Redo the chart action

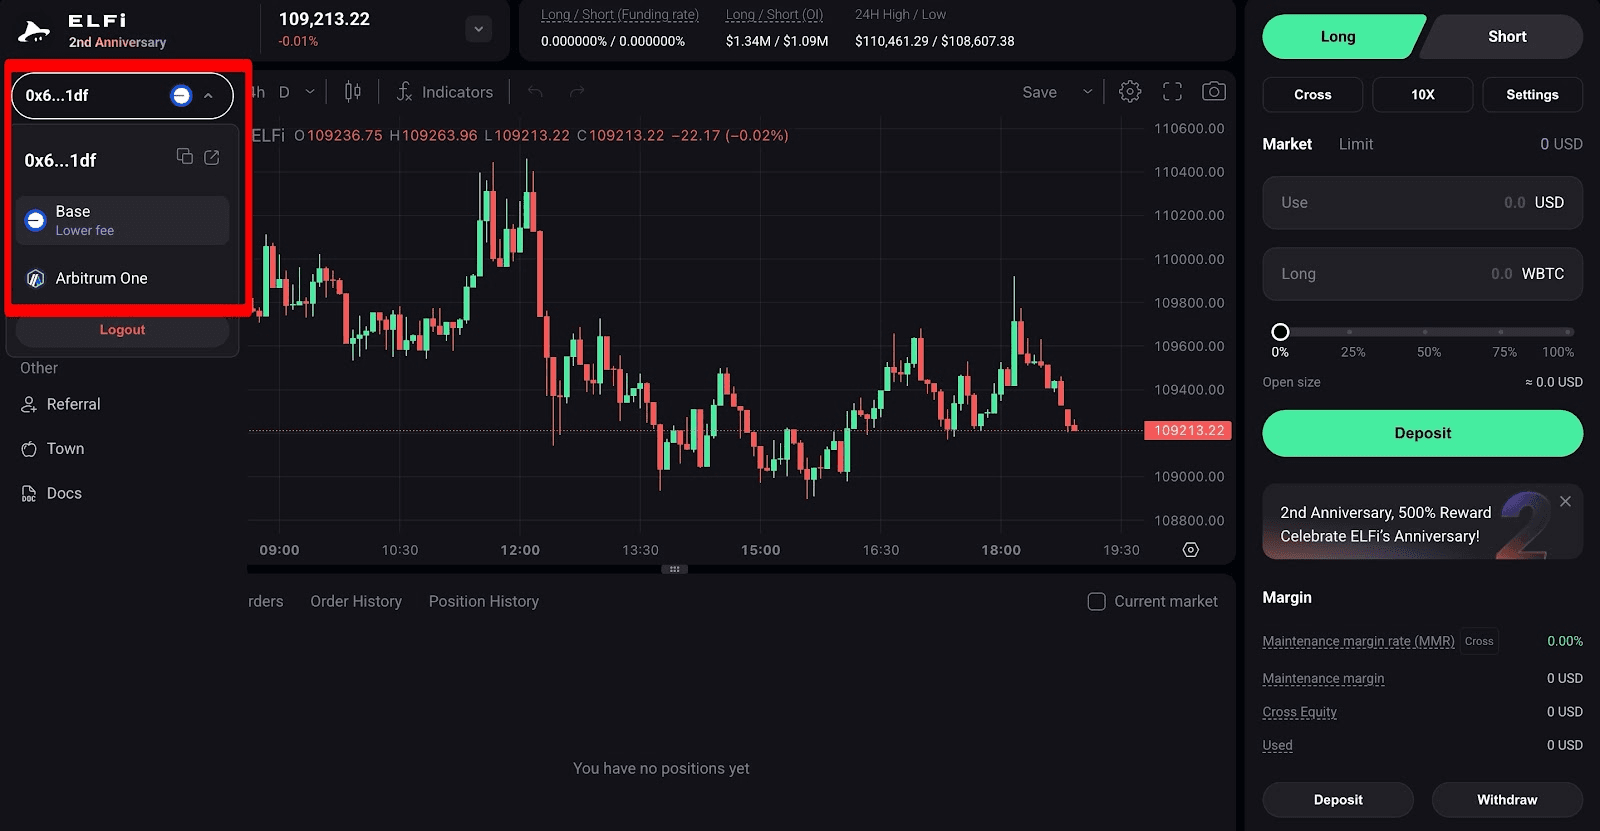click(x=577, y=92)
